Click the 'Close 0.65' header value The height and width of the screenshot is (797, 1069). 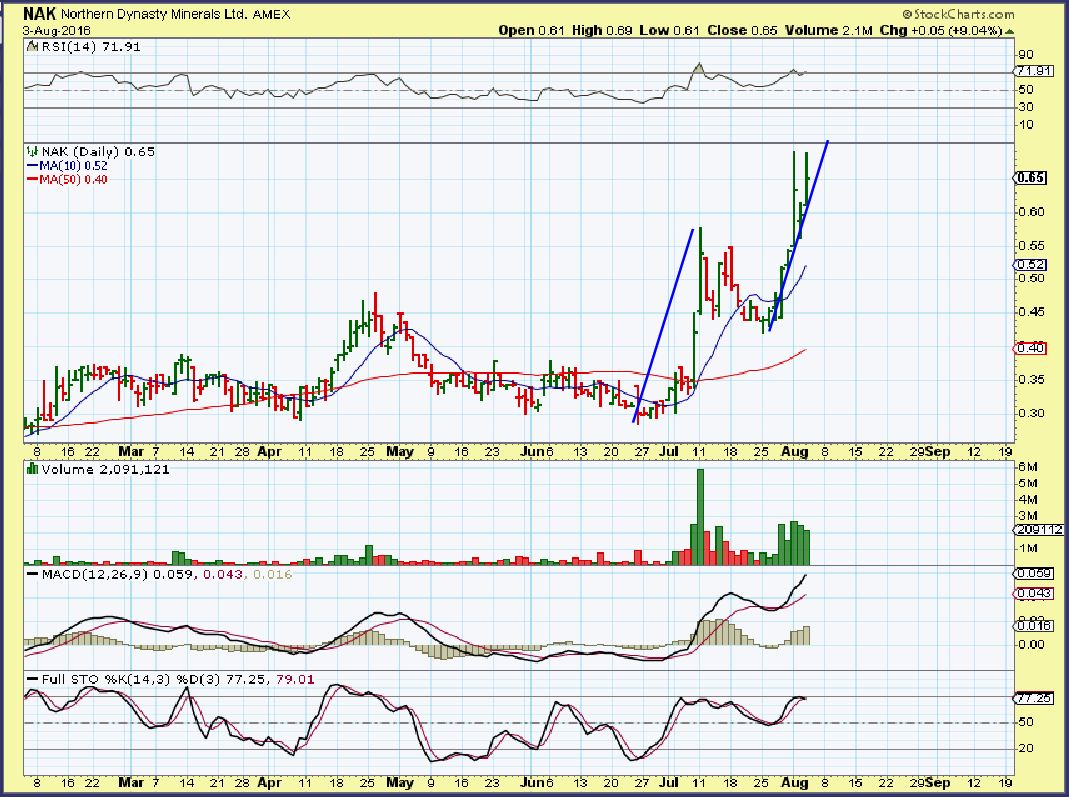click(x=742, y=31)
